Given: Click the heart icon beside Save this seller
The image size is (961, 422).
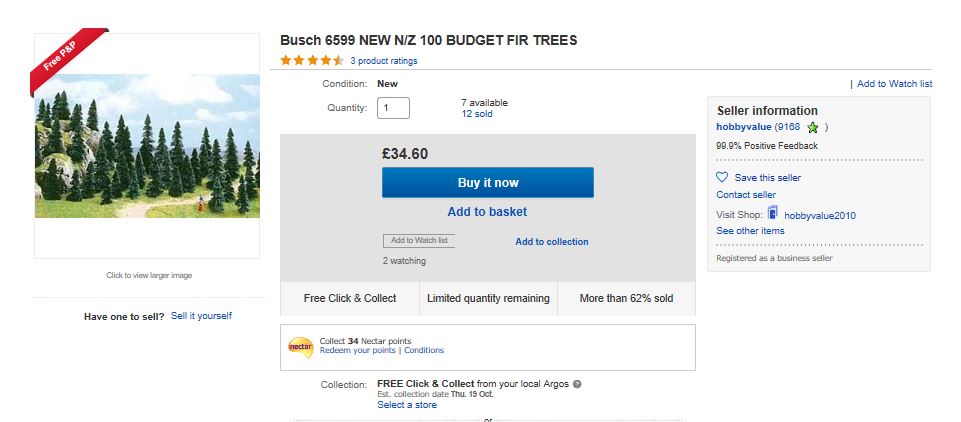Looking at the screenshot, I should click(723, 177).
